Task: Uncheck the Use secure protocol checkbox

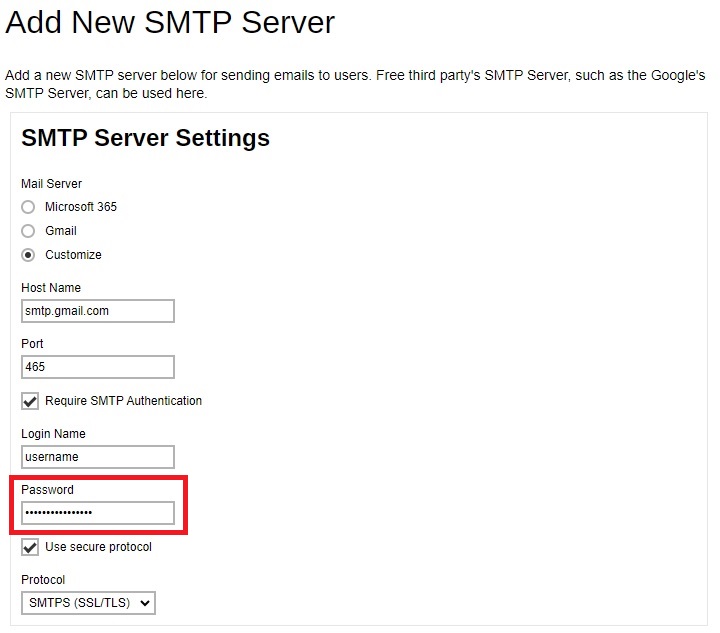Action: (x=30, y=547)
